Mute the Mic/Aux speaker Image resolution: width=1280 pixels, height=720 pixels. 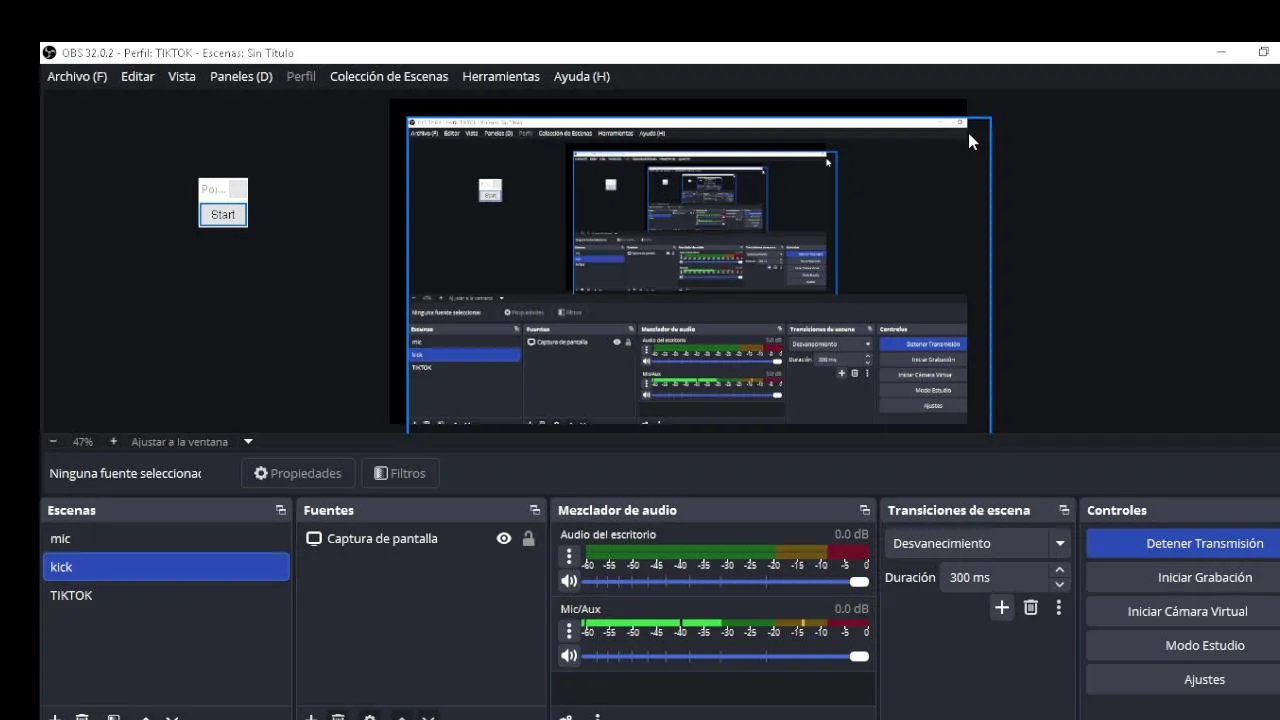point(569,656)
